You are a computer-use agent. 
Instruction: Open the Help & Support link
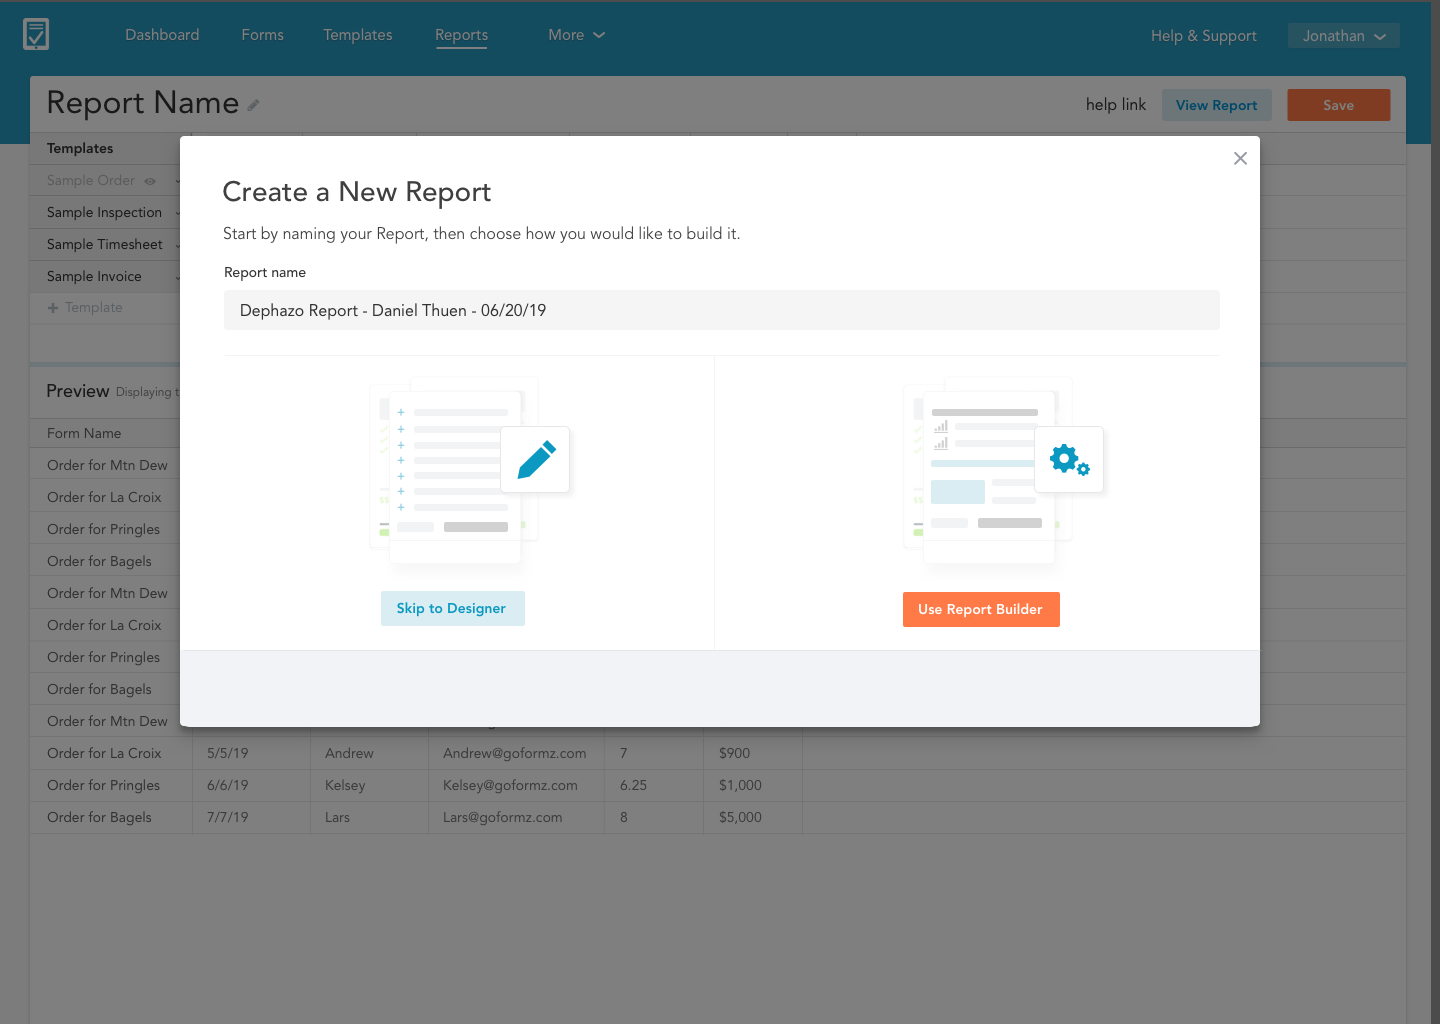click(1203, 36)
